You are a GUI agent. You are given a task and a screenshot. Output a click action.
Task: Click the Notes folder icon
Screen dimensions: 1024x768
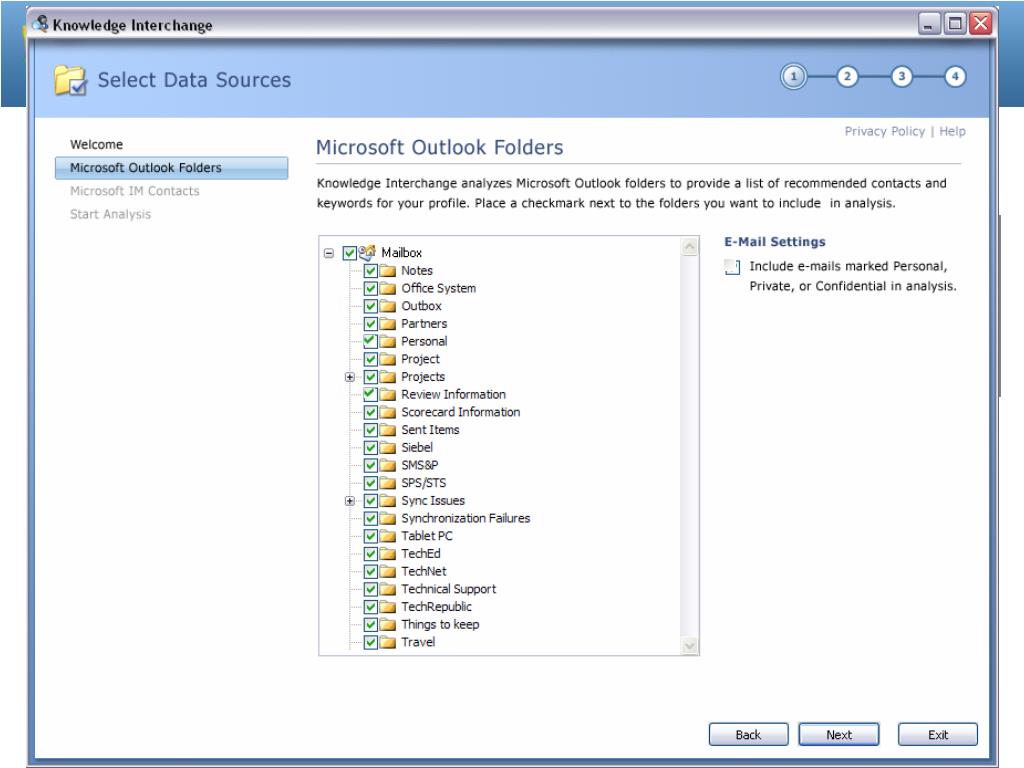[388, 270]
